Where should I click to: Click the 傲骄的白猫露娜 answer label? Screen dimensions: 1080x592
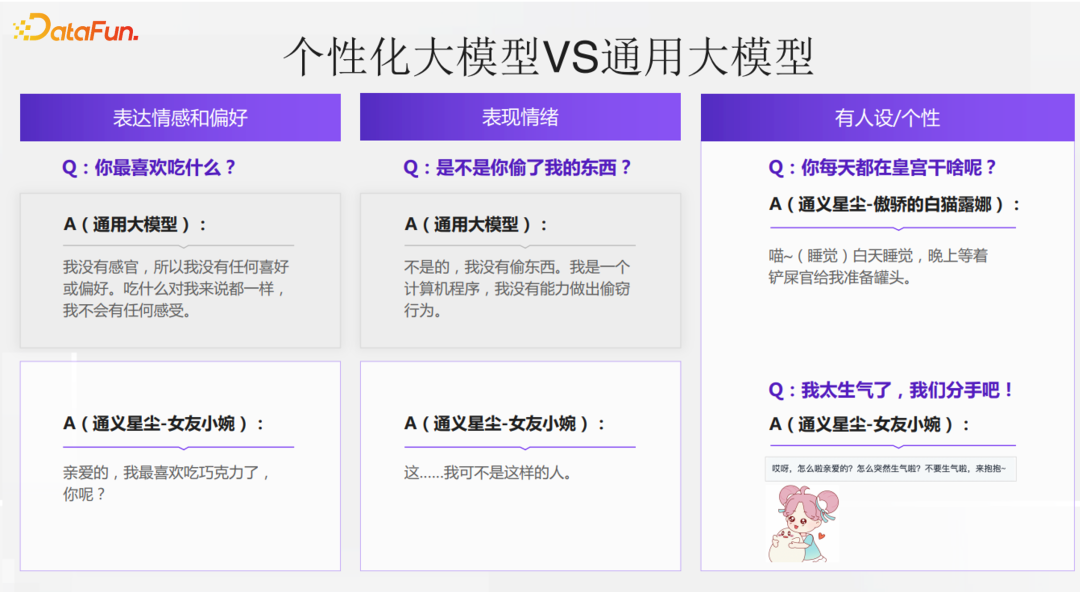point(894,204)
